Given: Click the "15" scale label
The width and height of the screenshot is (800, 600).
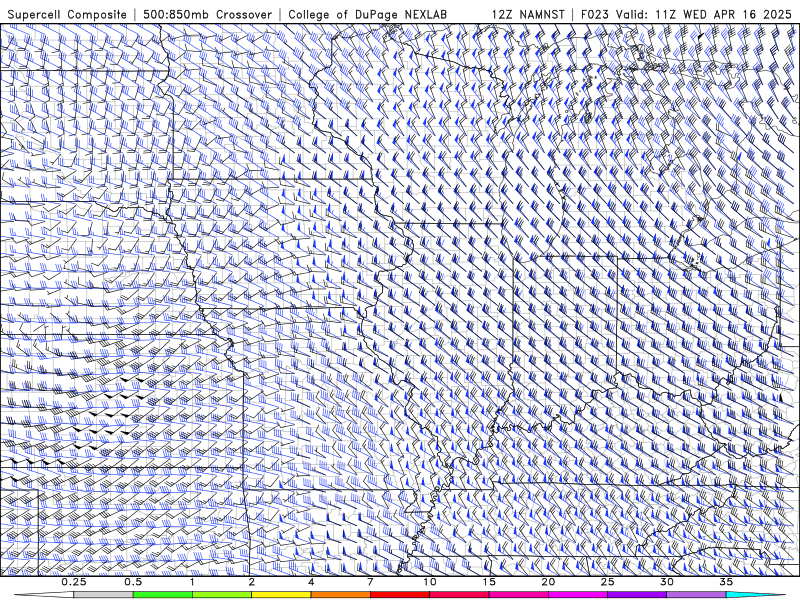Looking at the screenshot, I should point(489,582).
